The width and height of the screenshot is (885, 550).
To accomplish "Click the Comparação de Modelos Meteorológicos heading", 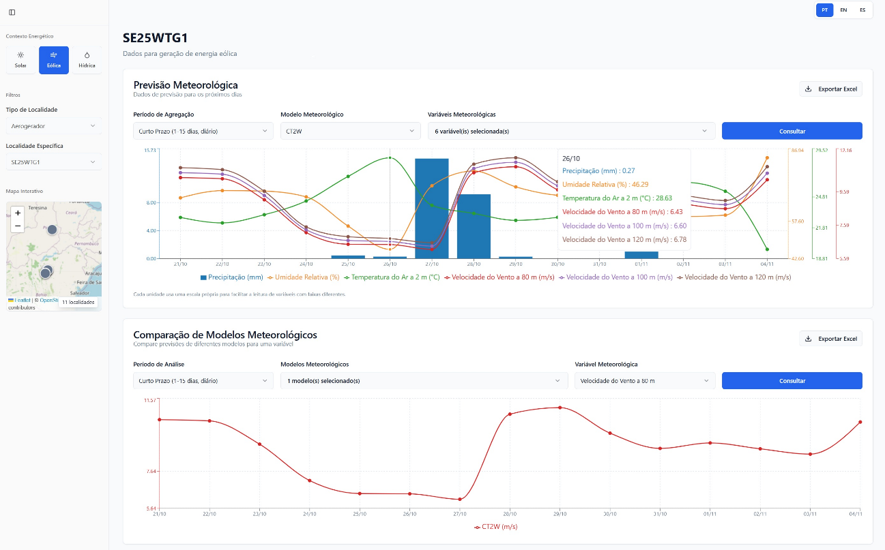I will point(225,334).
